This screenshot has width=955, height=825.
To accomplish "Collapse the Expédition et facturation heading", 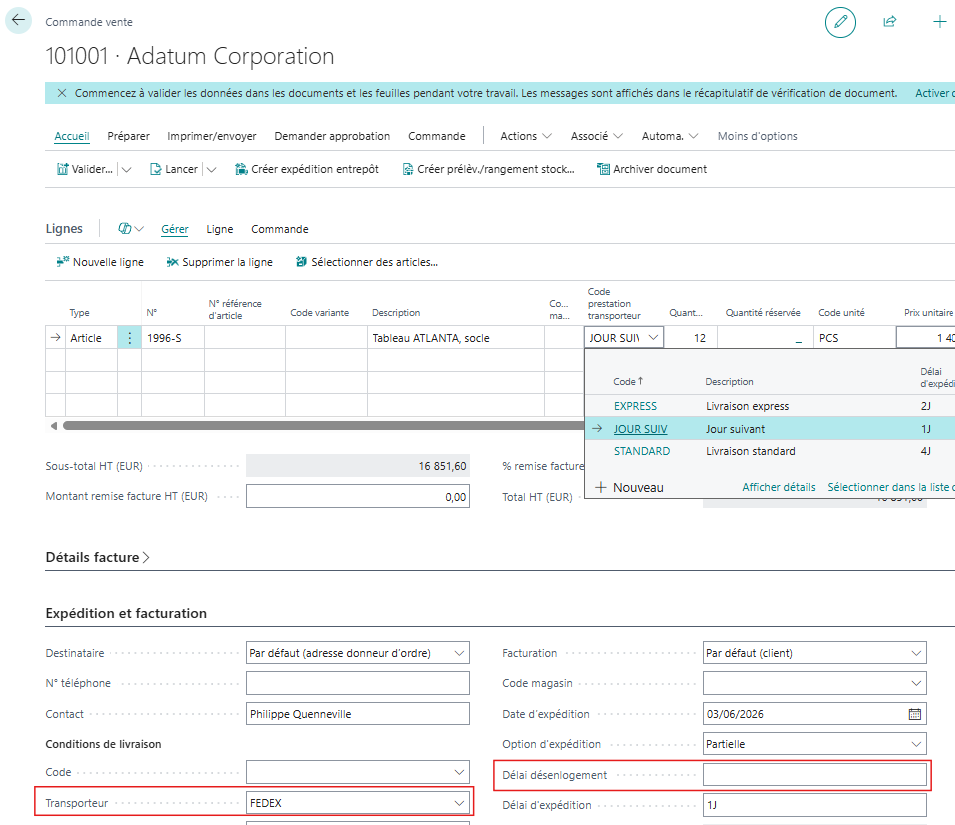I will coord(126,613).
